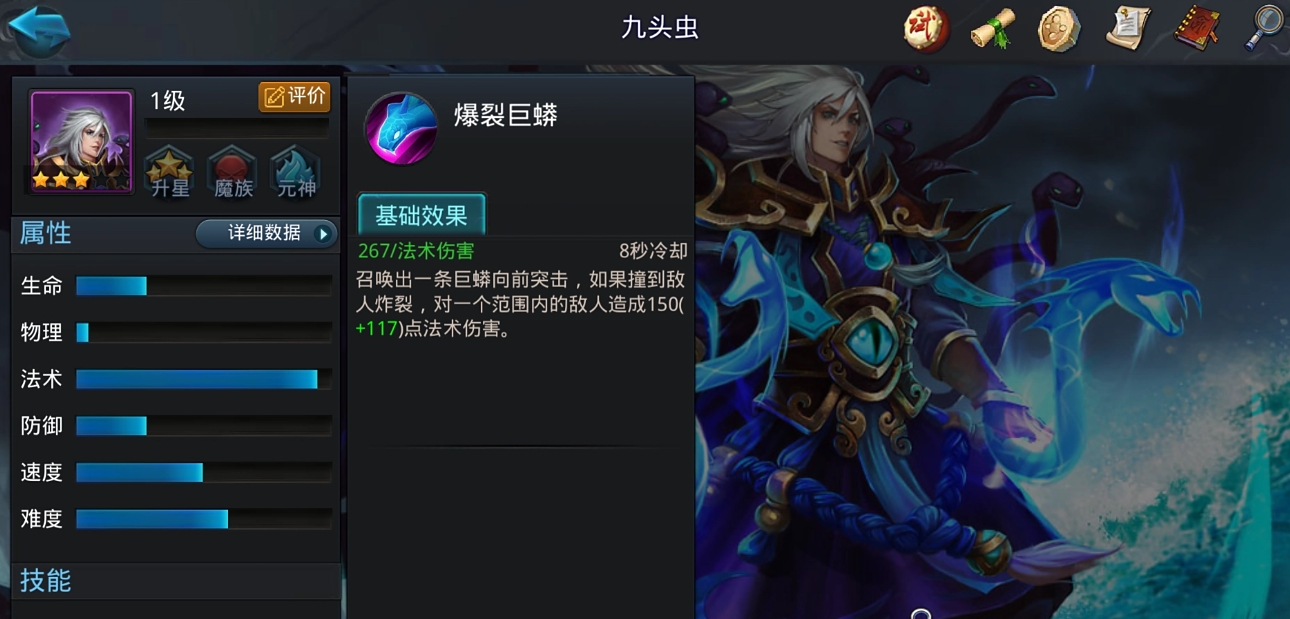Tap the magnifying glass search icon
Viewport: 1290px width, 619px height.
click(1264, 28)
